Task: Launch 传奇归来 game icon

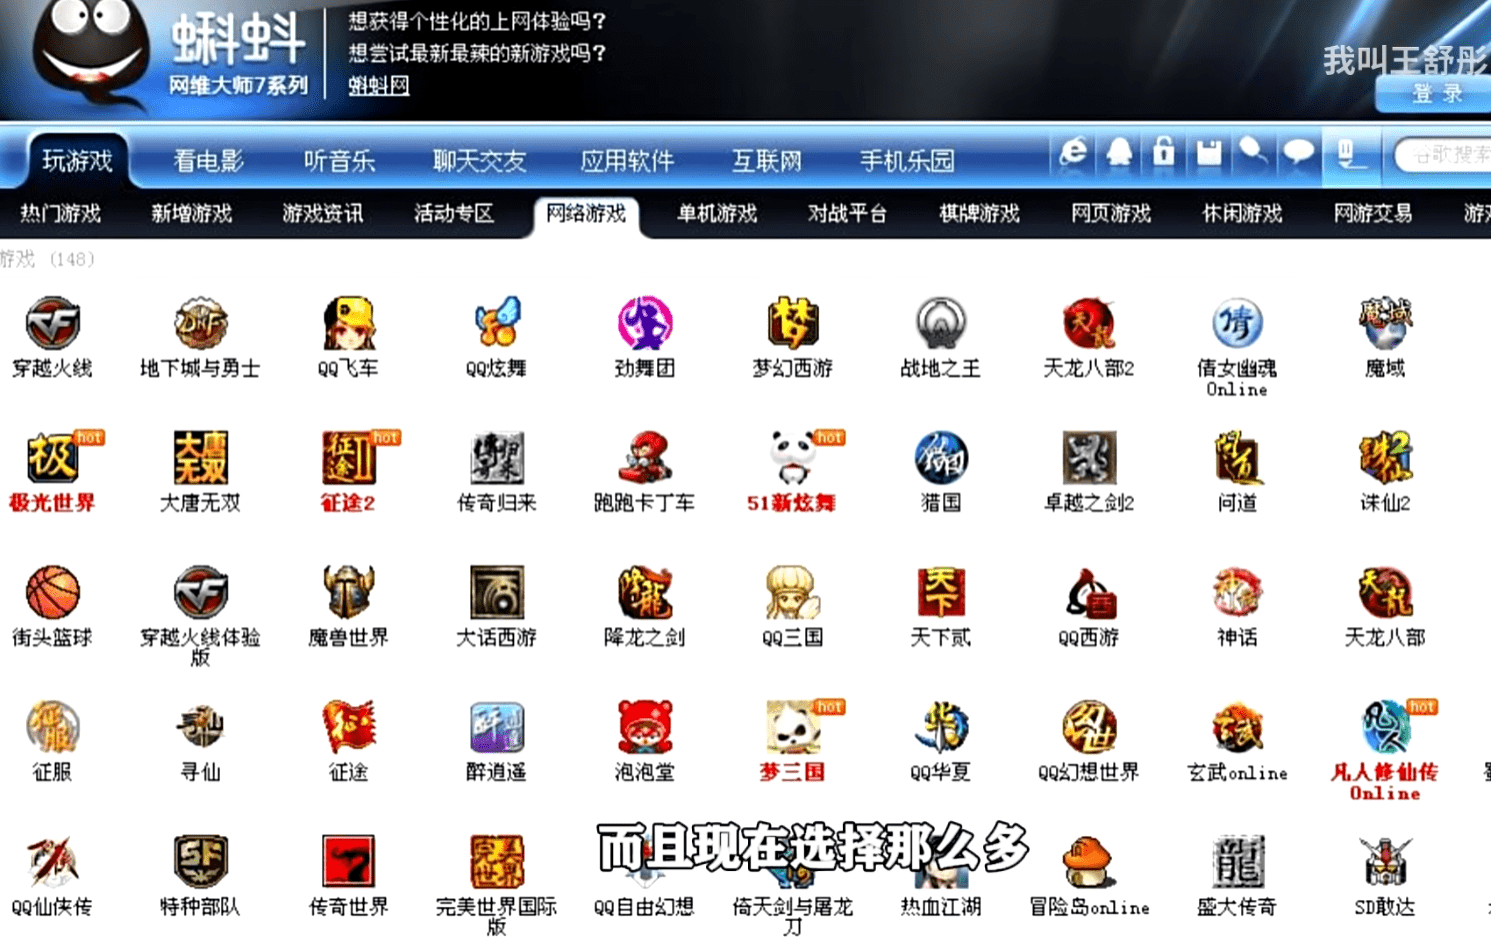Action: click(496, 458)
